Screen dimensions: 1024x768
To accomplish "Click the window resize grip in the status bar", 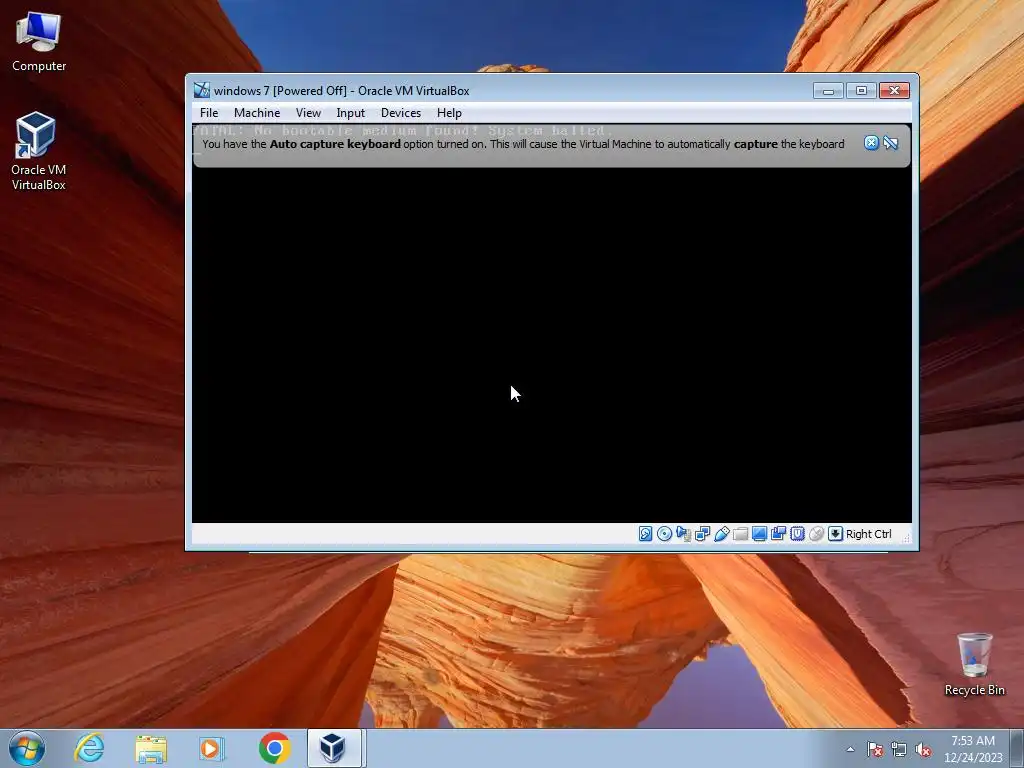I will click(906, 538).
